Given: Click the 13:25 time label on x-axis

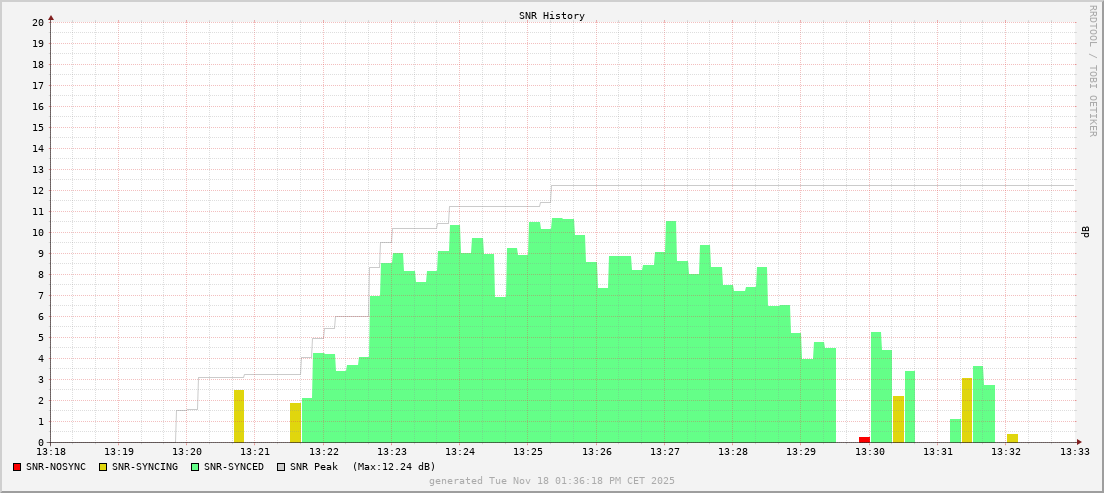Looking at the screenshot, I should pos(528,452).
